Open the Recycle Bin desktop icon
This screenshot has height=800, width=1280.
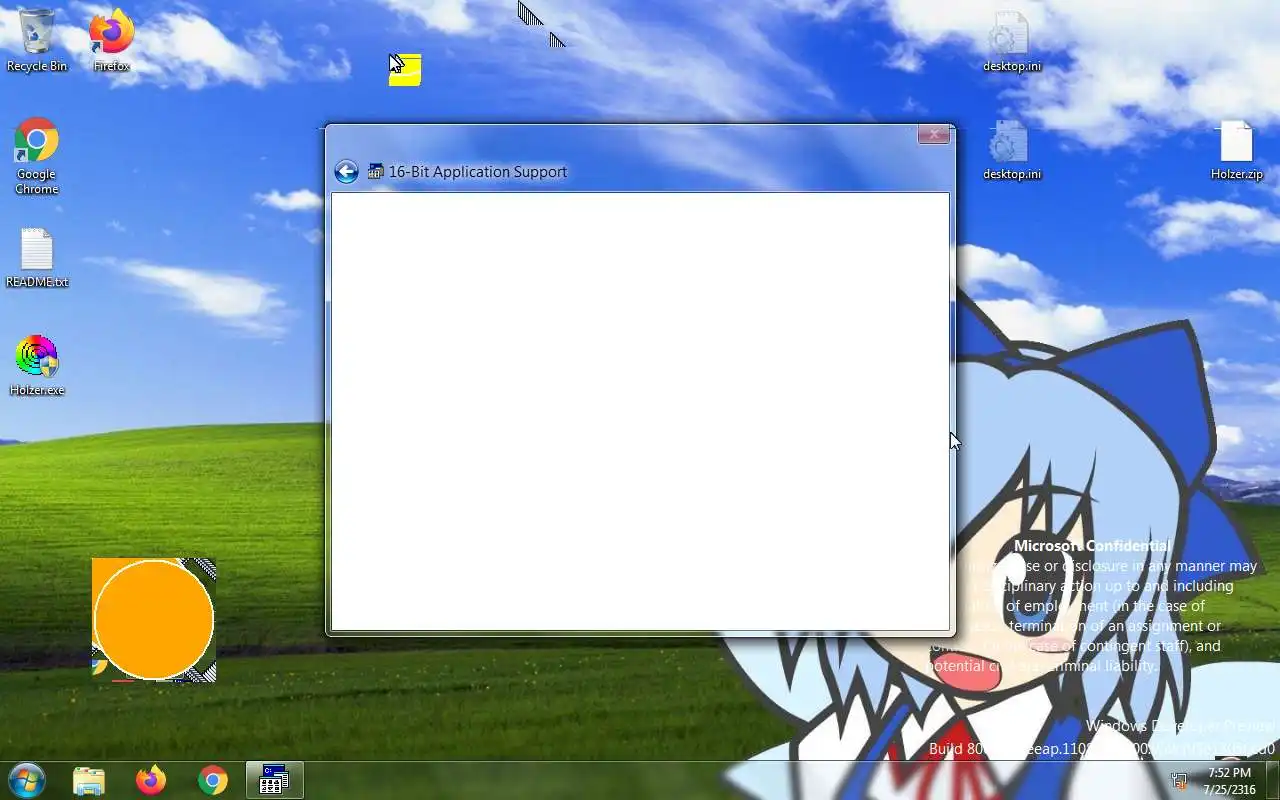tap(37, 40)
